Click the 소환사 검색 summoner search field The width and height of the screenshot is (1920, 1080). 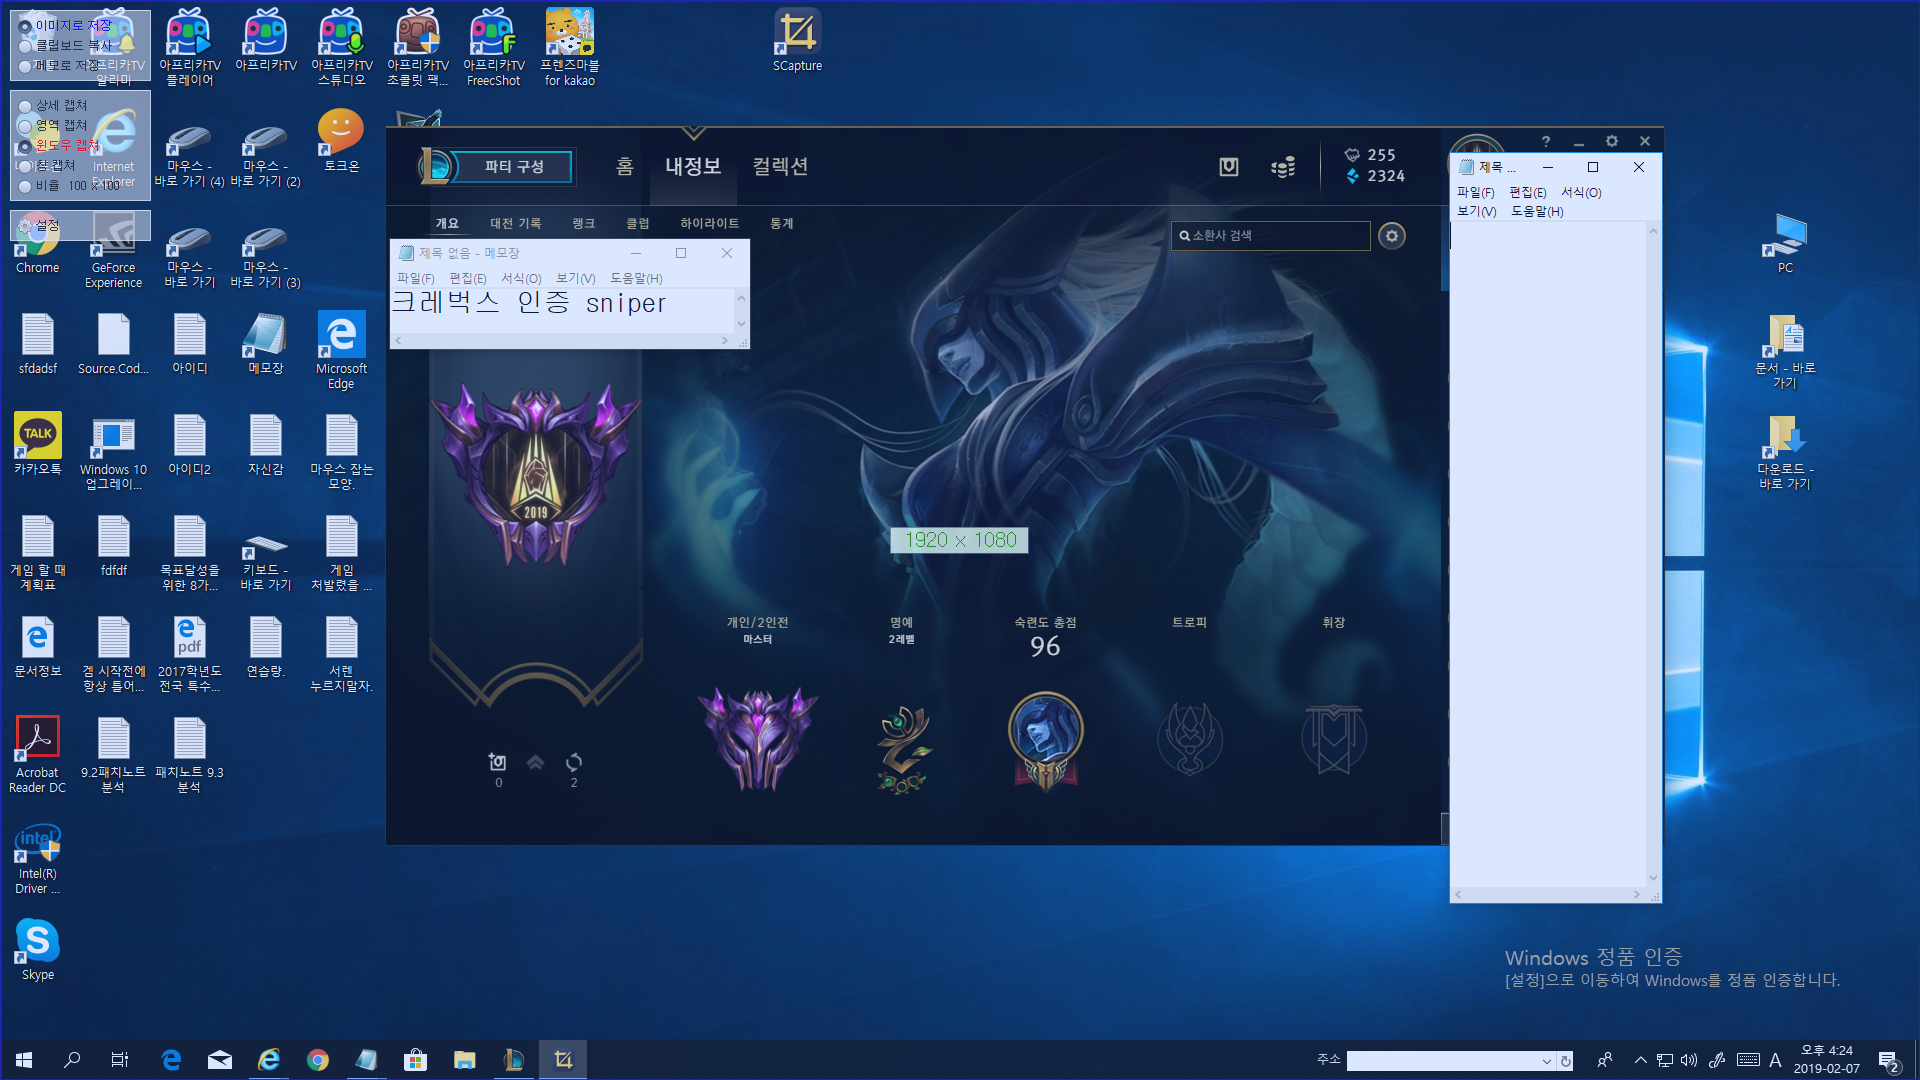click(x=1270, y=236)
